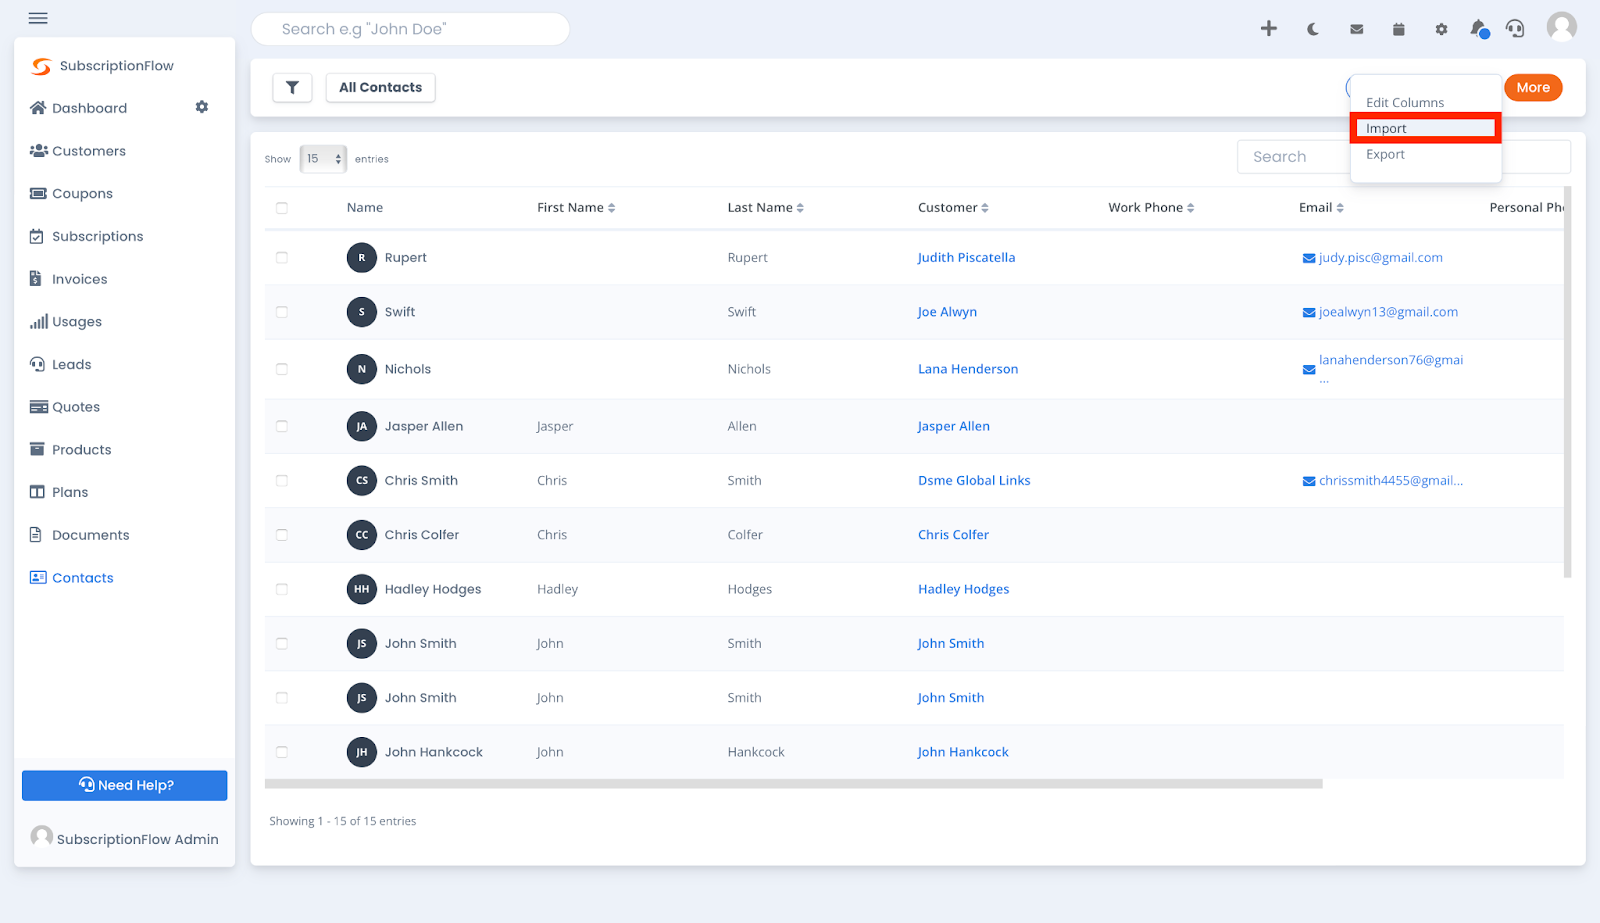Image resolution: width=1600 pixels, height=923 pixels.
Task: Open Coupons in sidebar
Action: (71, 194)
